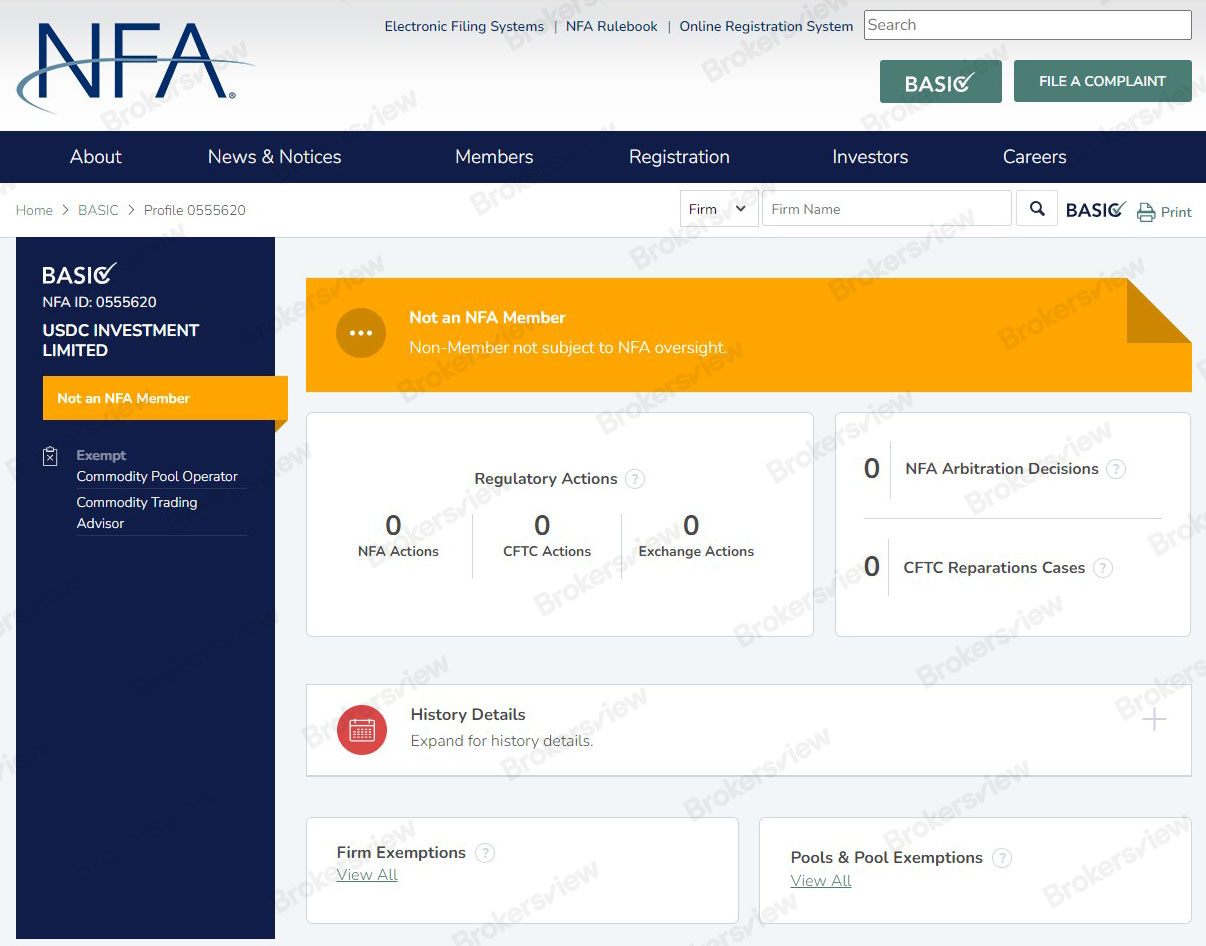View All firm exemptions
Image resolution: width=1206 pixels, height=946 pixels.
pyautogui.click(x=366, y=875)
